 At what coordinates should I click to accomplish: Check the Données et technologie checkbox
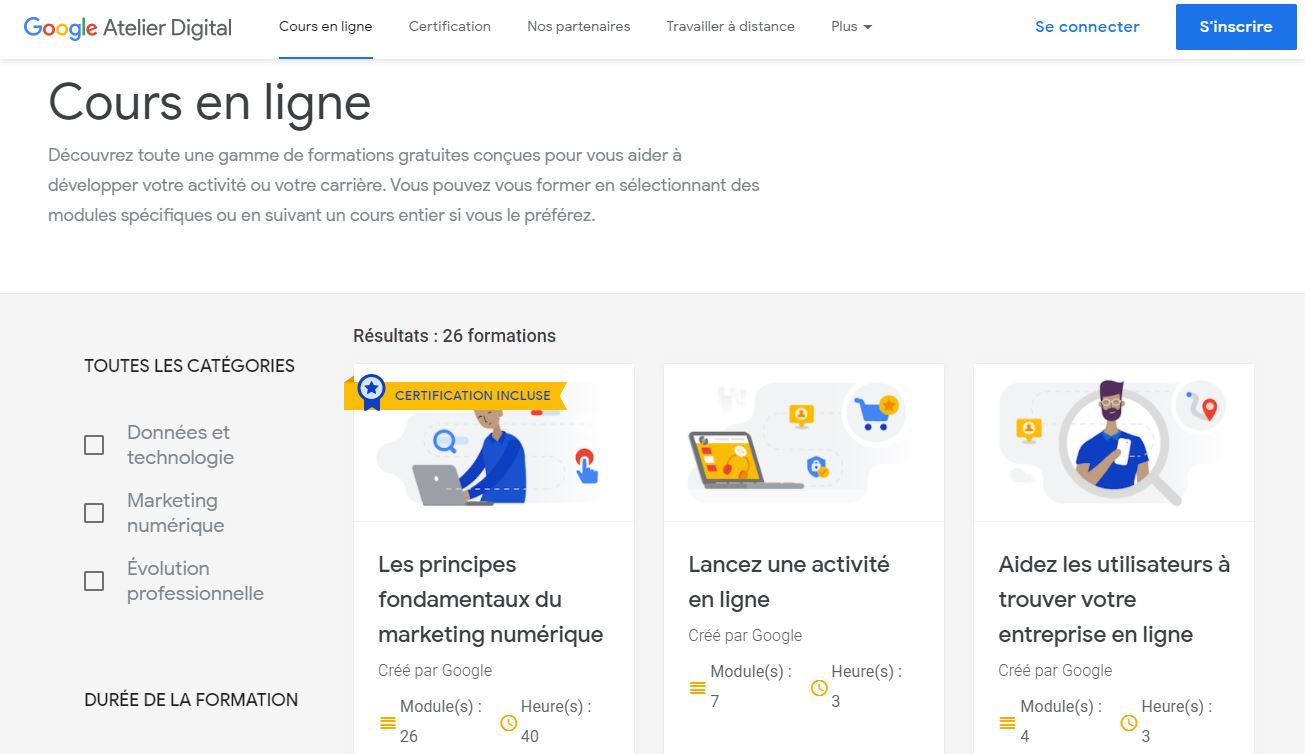[94, 444]
